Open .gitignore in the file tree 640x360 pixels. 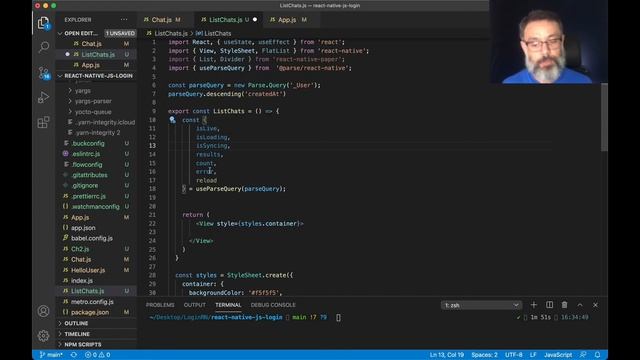pyautogui.click(x=85, y=185)
